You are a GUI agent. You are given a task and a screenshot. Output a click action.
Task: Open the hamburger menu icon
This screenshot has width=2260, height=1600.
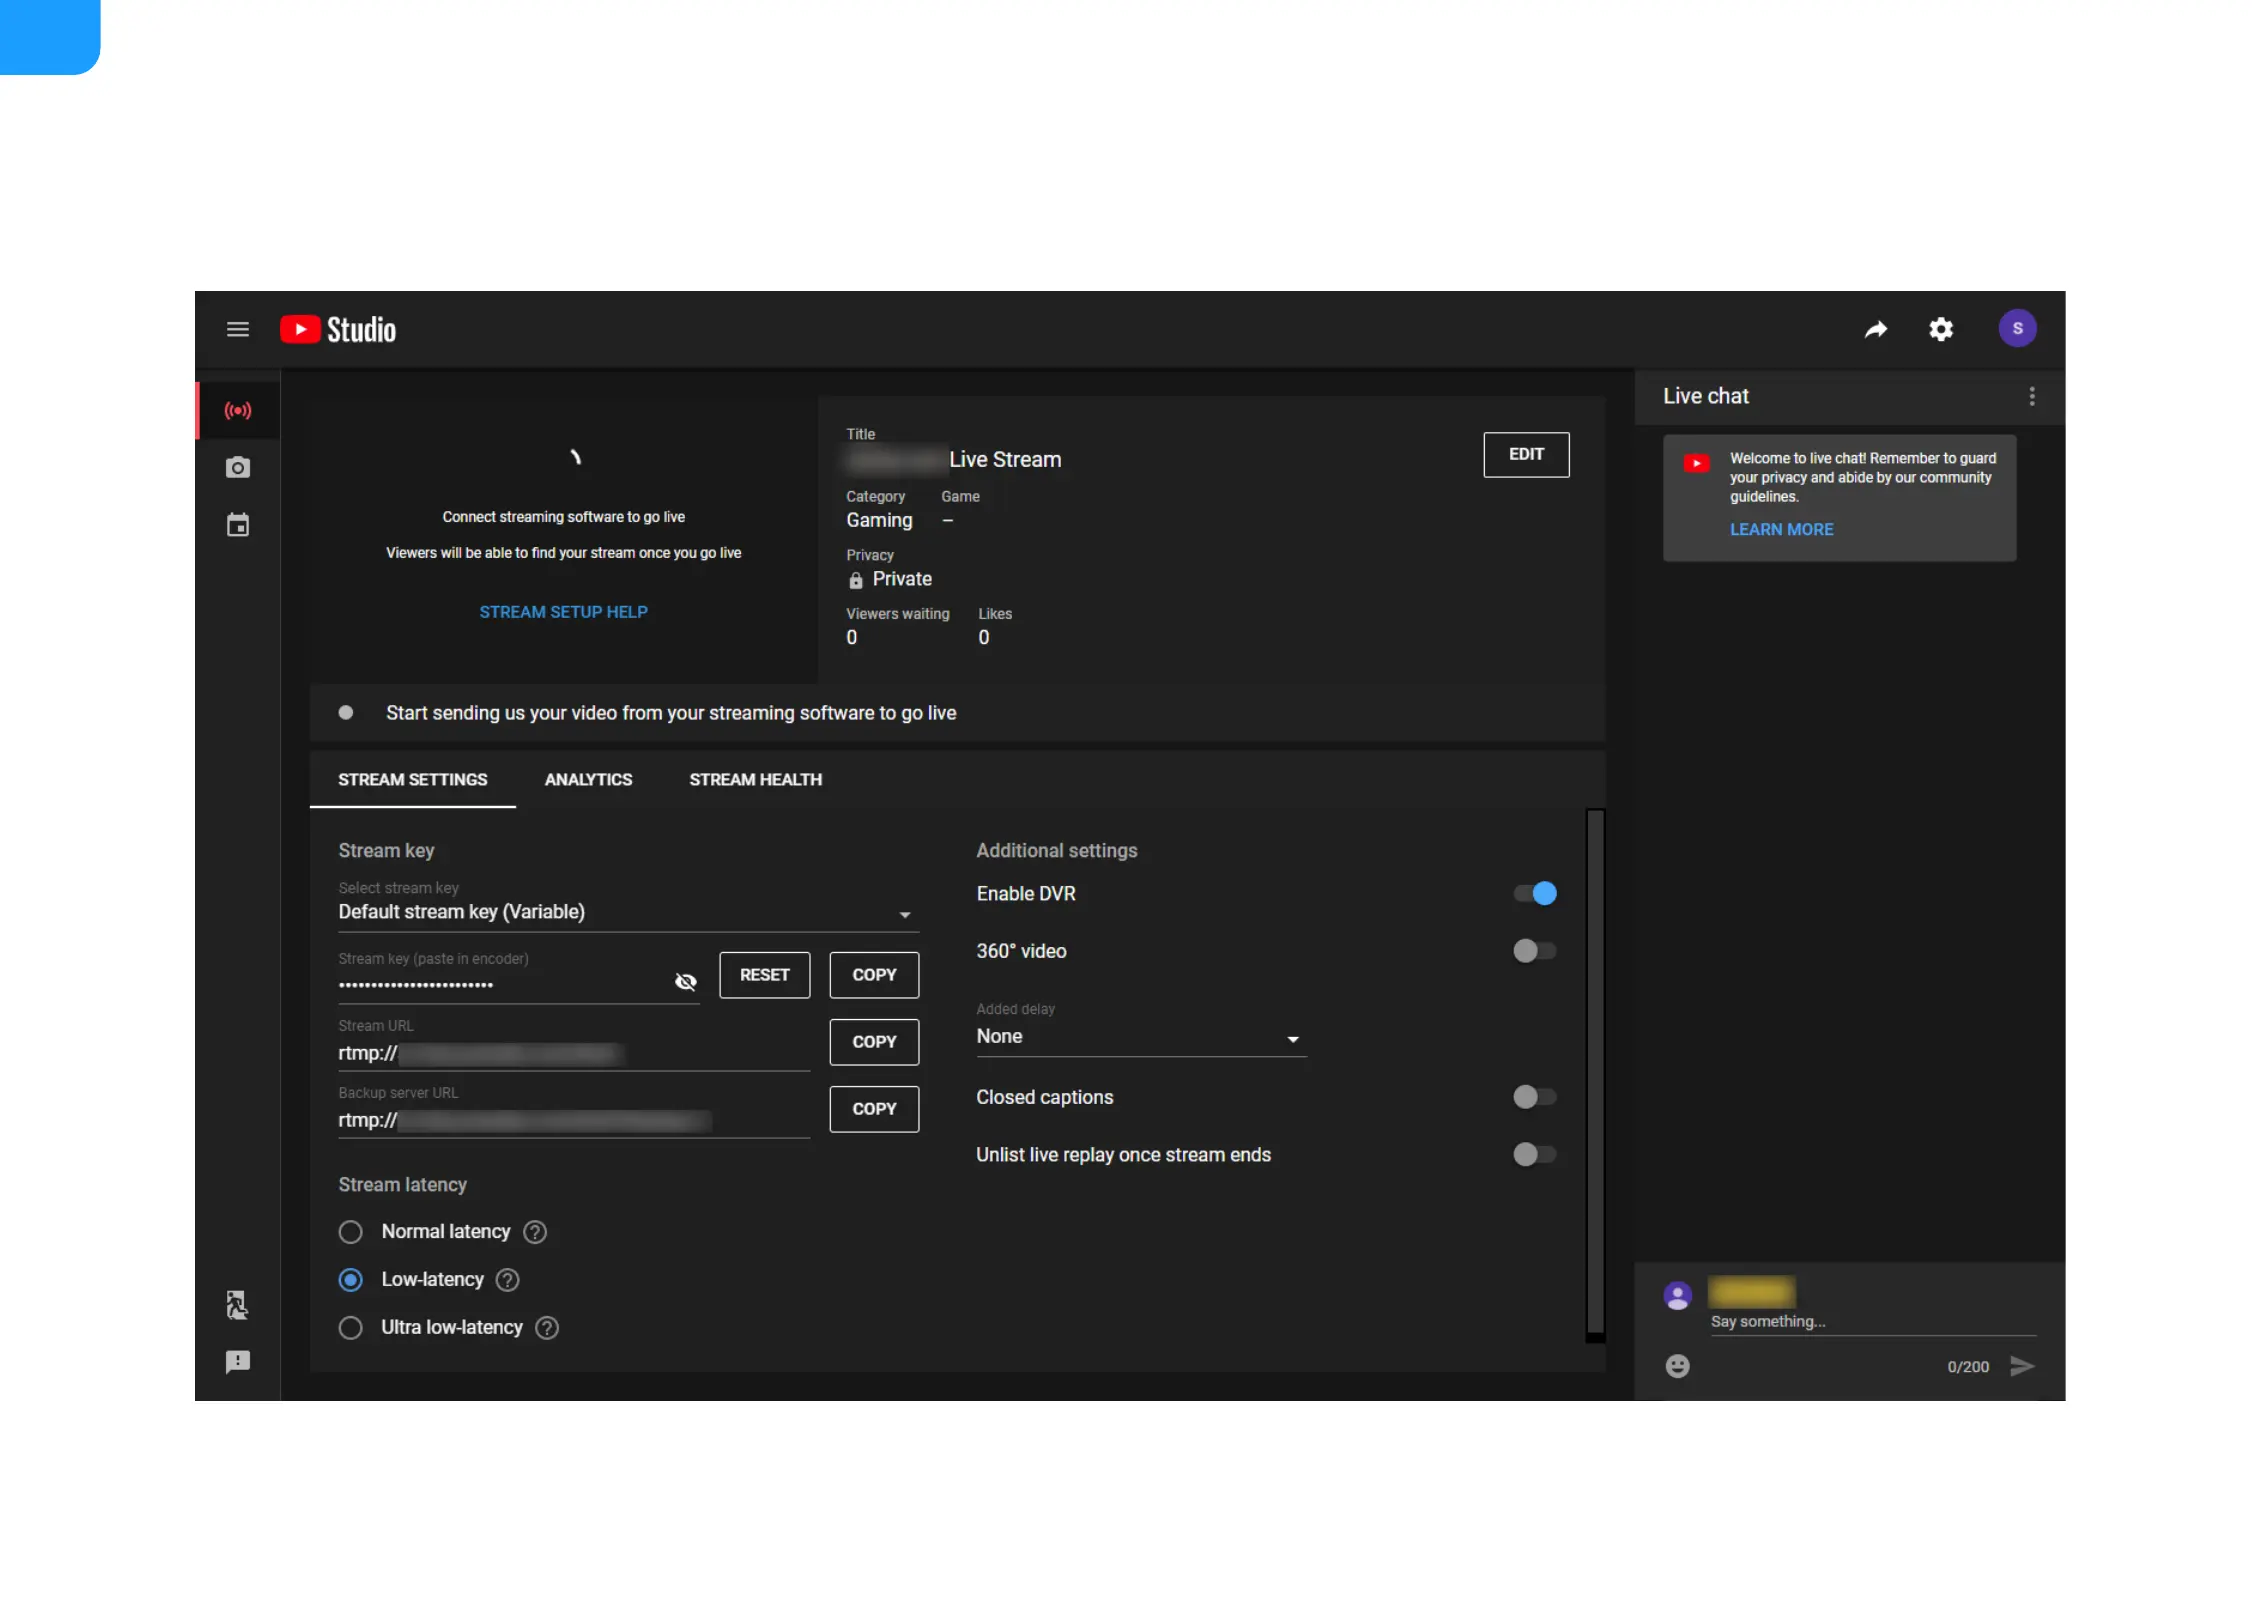237,329
